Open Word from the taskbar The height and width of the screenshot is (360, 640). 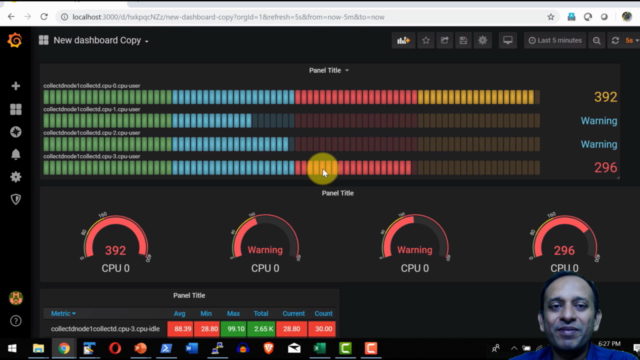(191, 348)
